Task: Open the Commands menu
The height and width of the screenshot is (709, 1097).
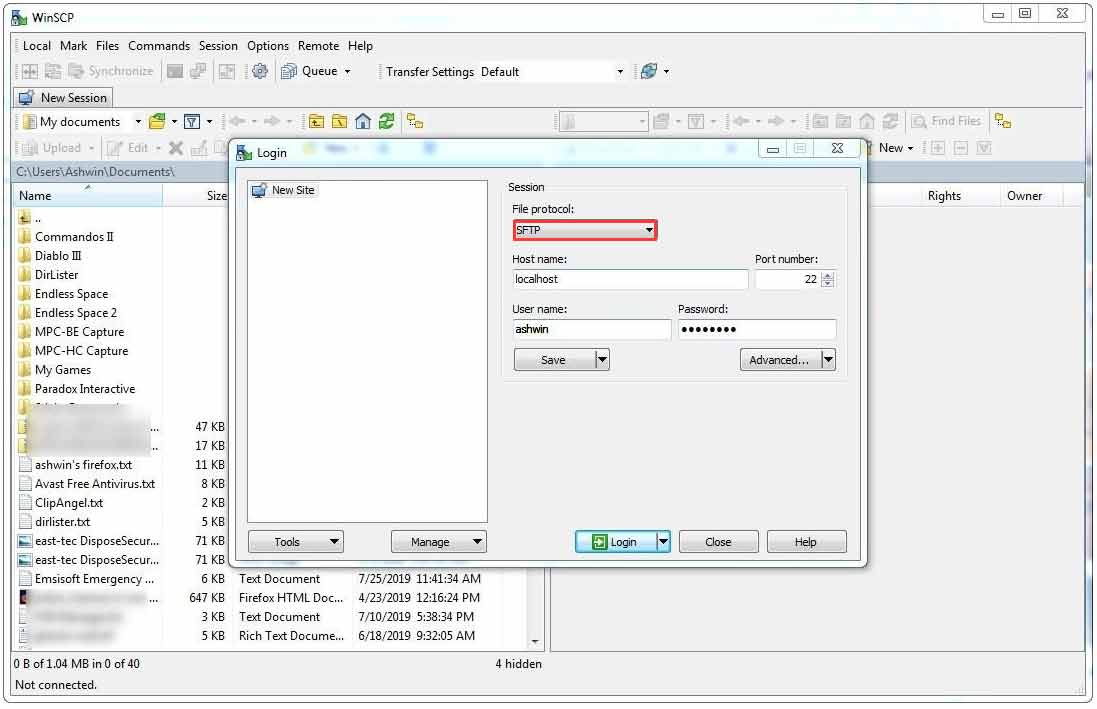Action: tap(159, 46)
